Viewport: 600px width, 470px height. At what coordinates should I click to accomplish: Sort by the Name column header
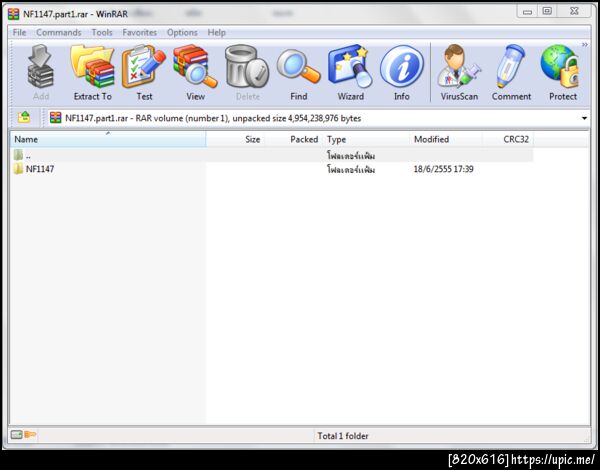tap(108, 139)
